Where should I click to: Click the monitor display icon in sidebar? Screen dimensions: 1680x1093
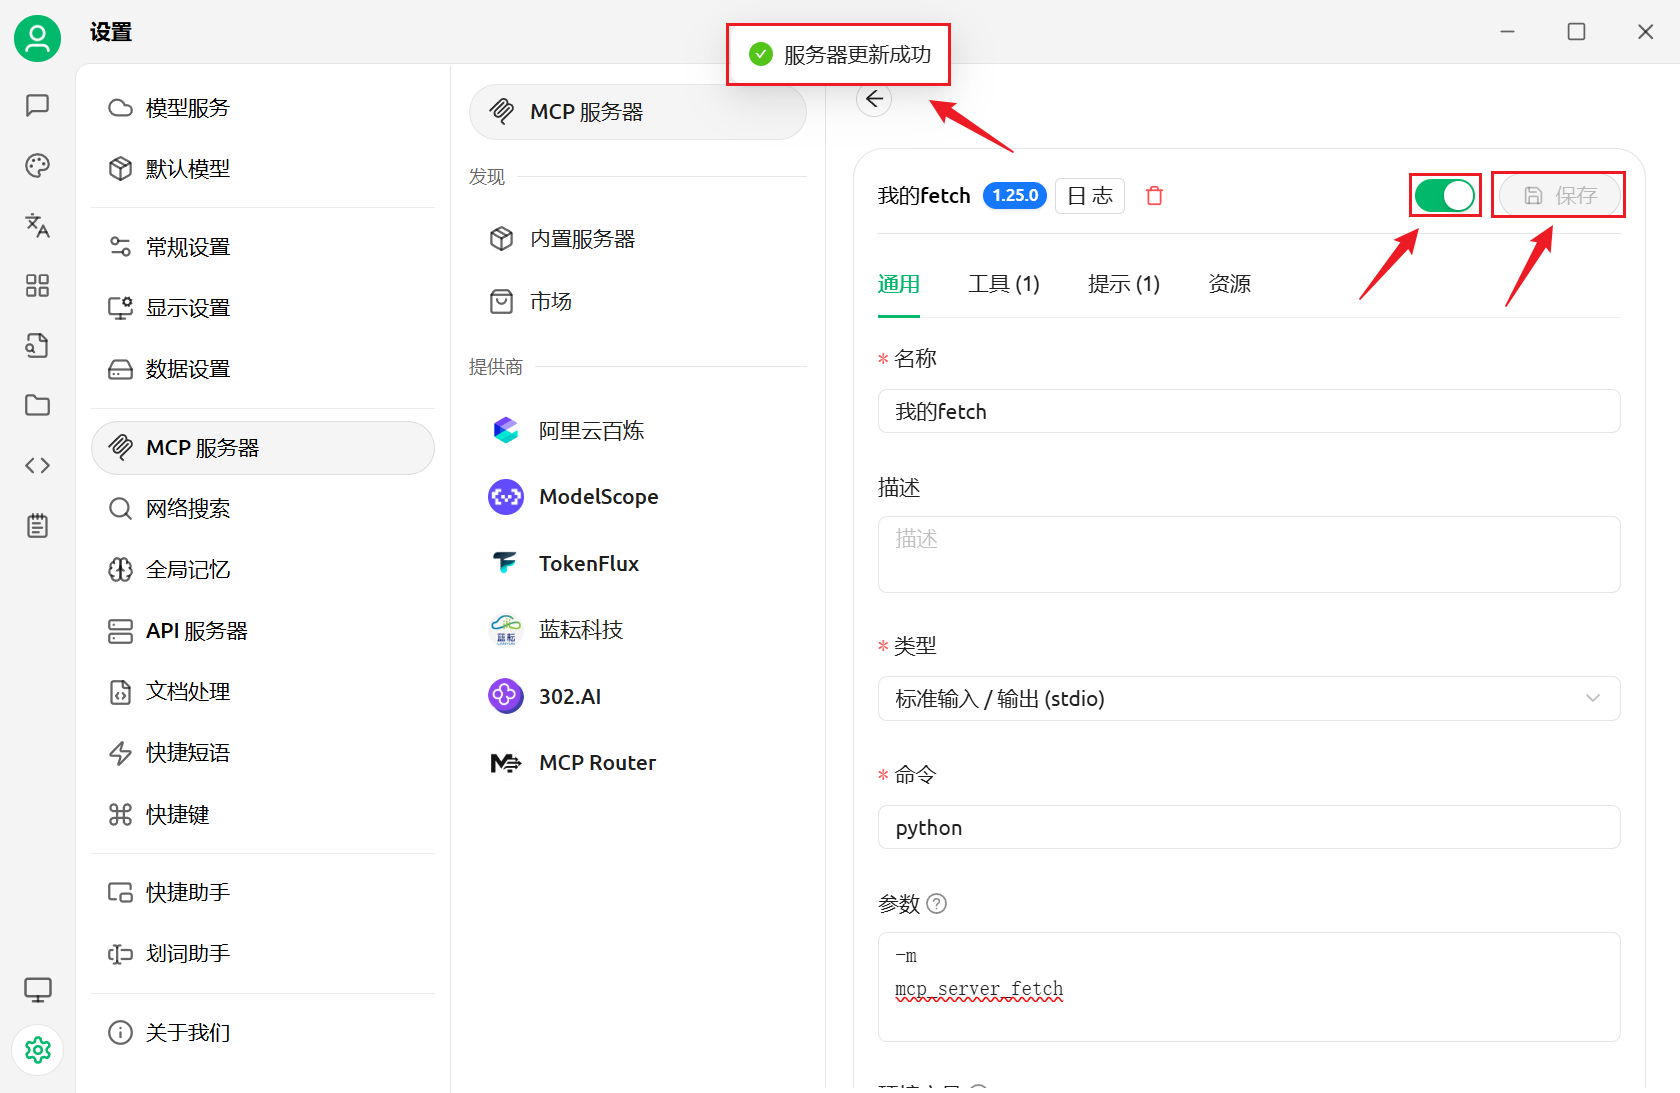37,990
